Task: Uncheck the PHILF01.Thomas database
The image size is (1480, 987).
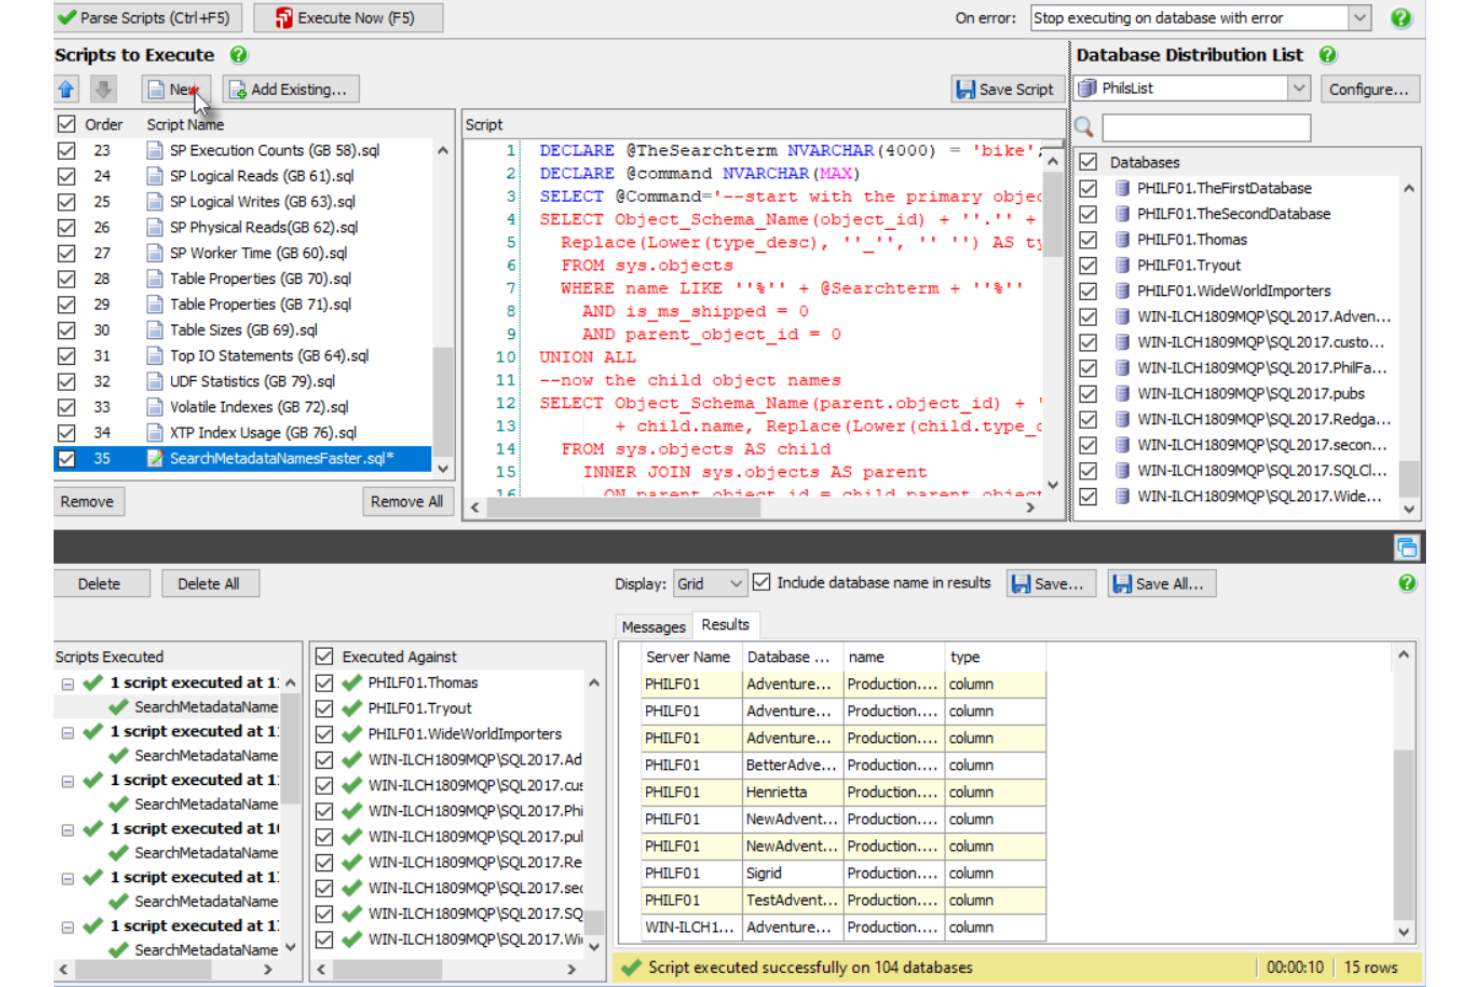Action: click(x=1088, y=239)
